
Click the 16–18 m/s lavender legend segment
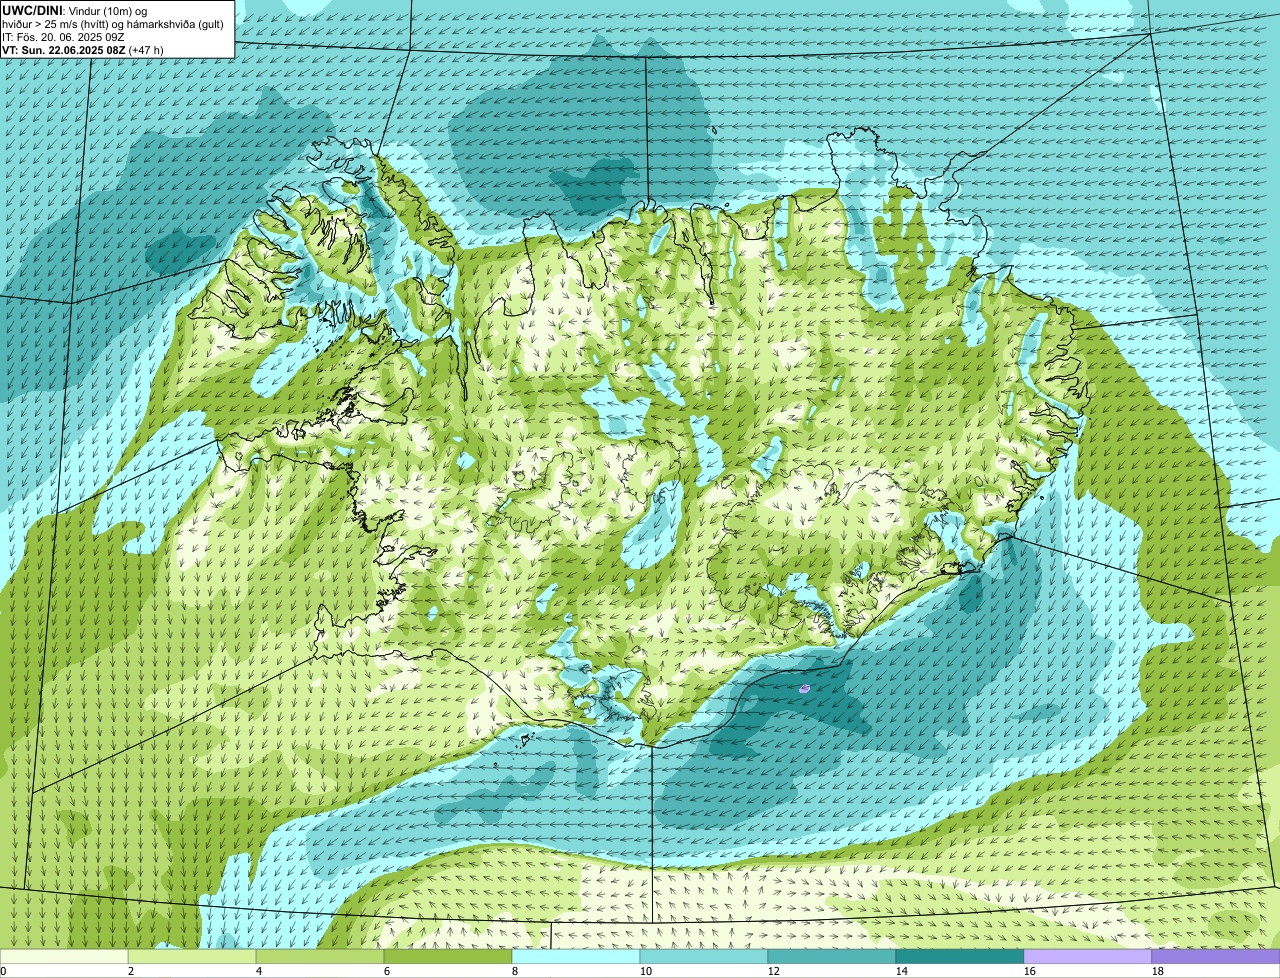pyautogui.click(x=1088, y=956)
